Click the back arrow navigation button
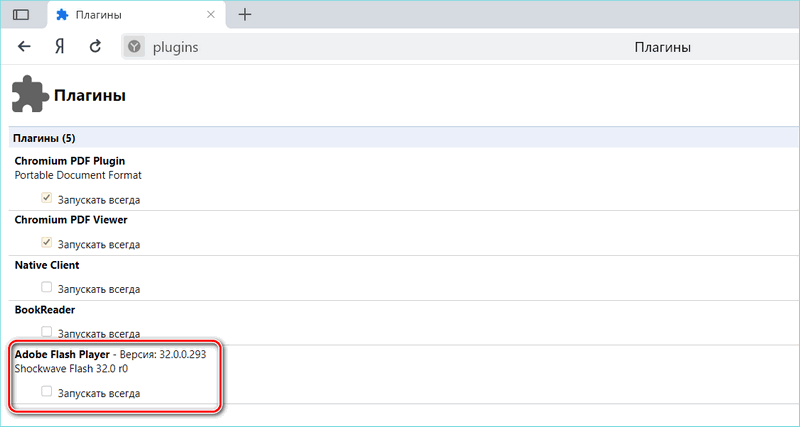The height and width of the screenshot is (427, 800). pyautogui.click(x=25, y=47)
